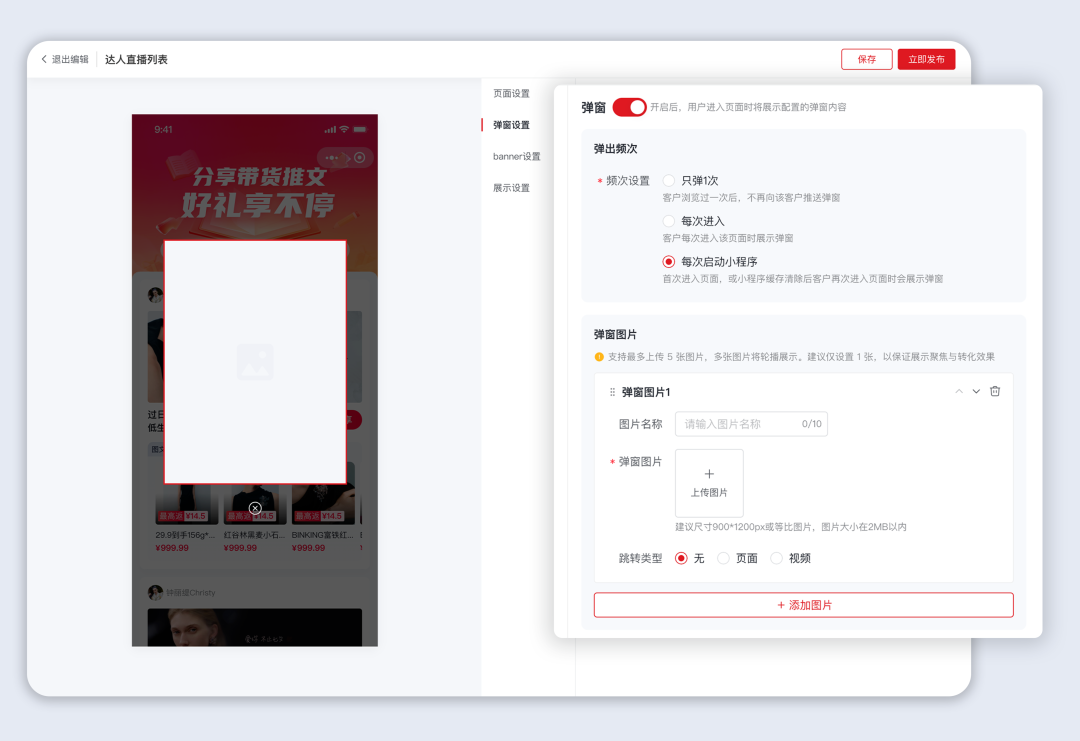Close the popup image on the phone preview

point(254,508)
